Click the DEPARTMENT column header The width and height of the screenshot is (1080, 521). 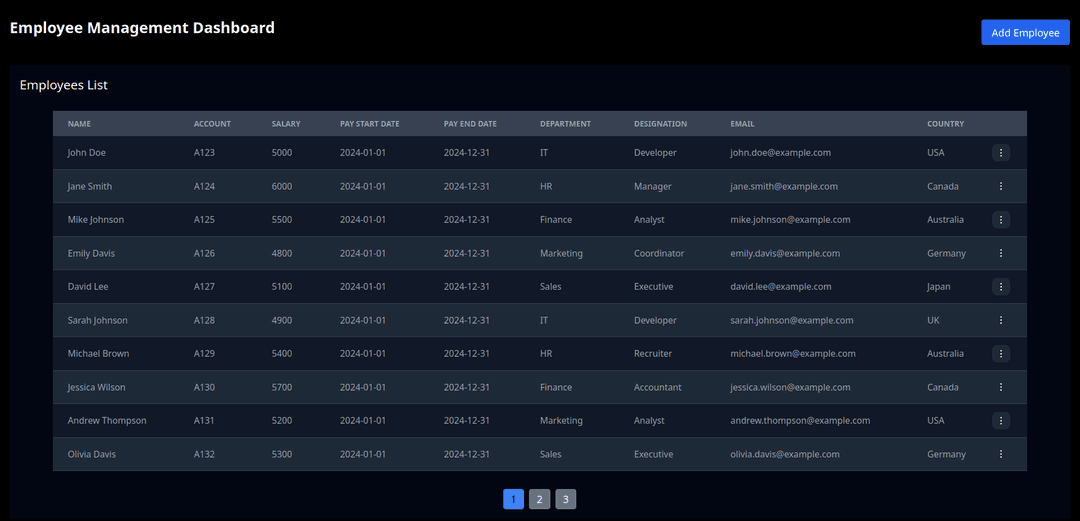click(x=565, y=124)
